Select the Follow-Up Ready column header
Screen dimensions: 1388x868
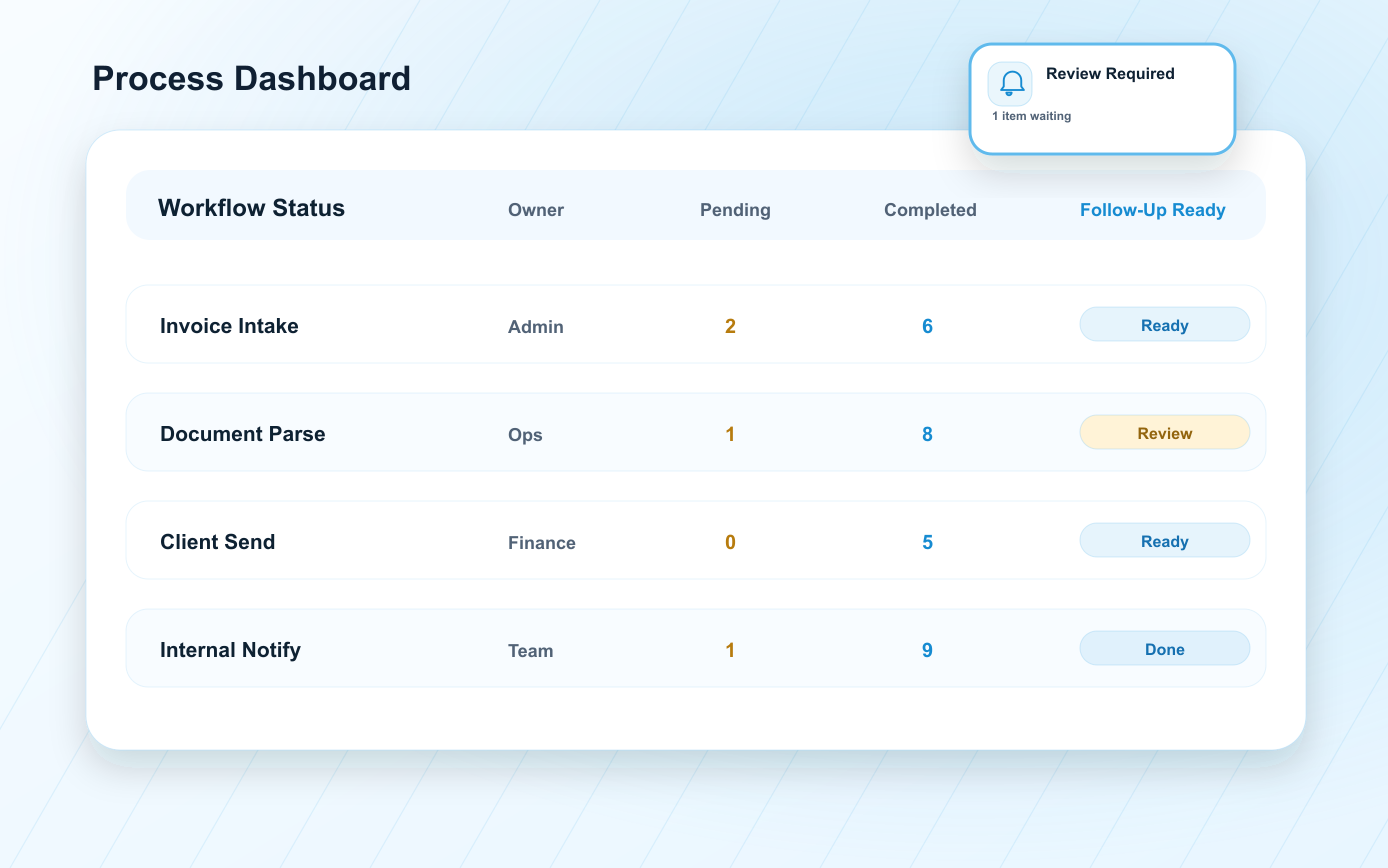pos(1153,210)
